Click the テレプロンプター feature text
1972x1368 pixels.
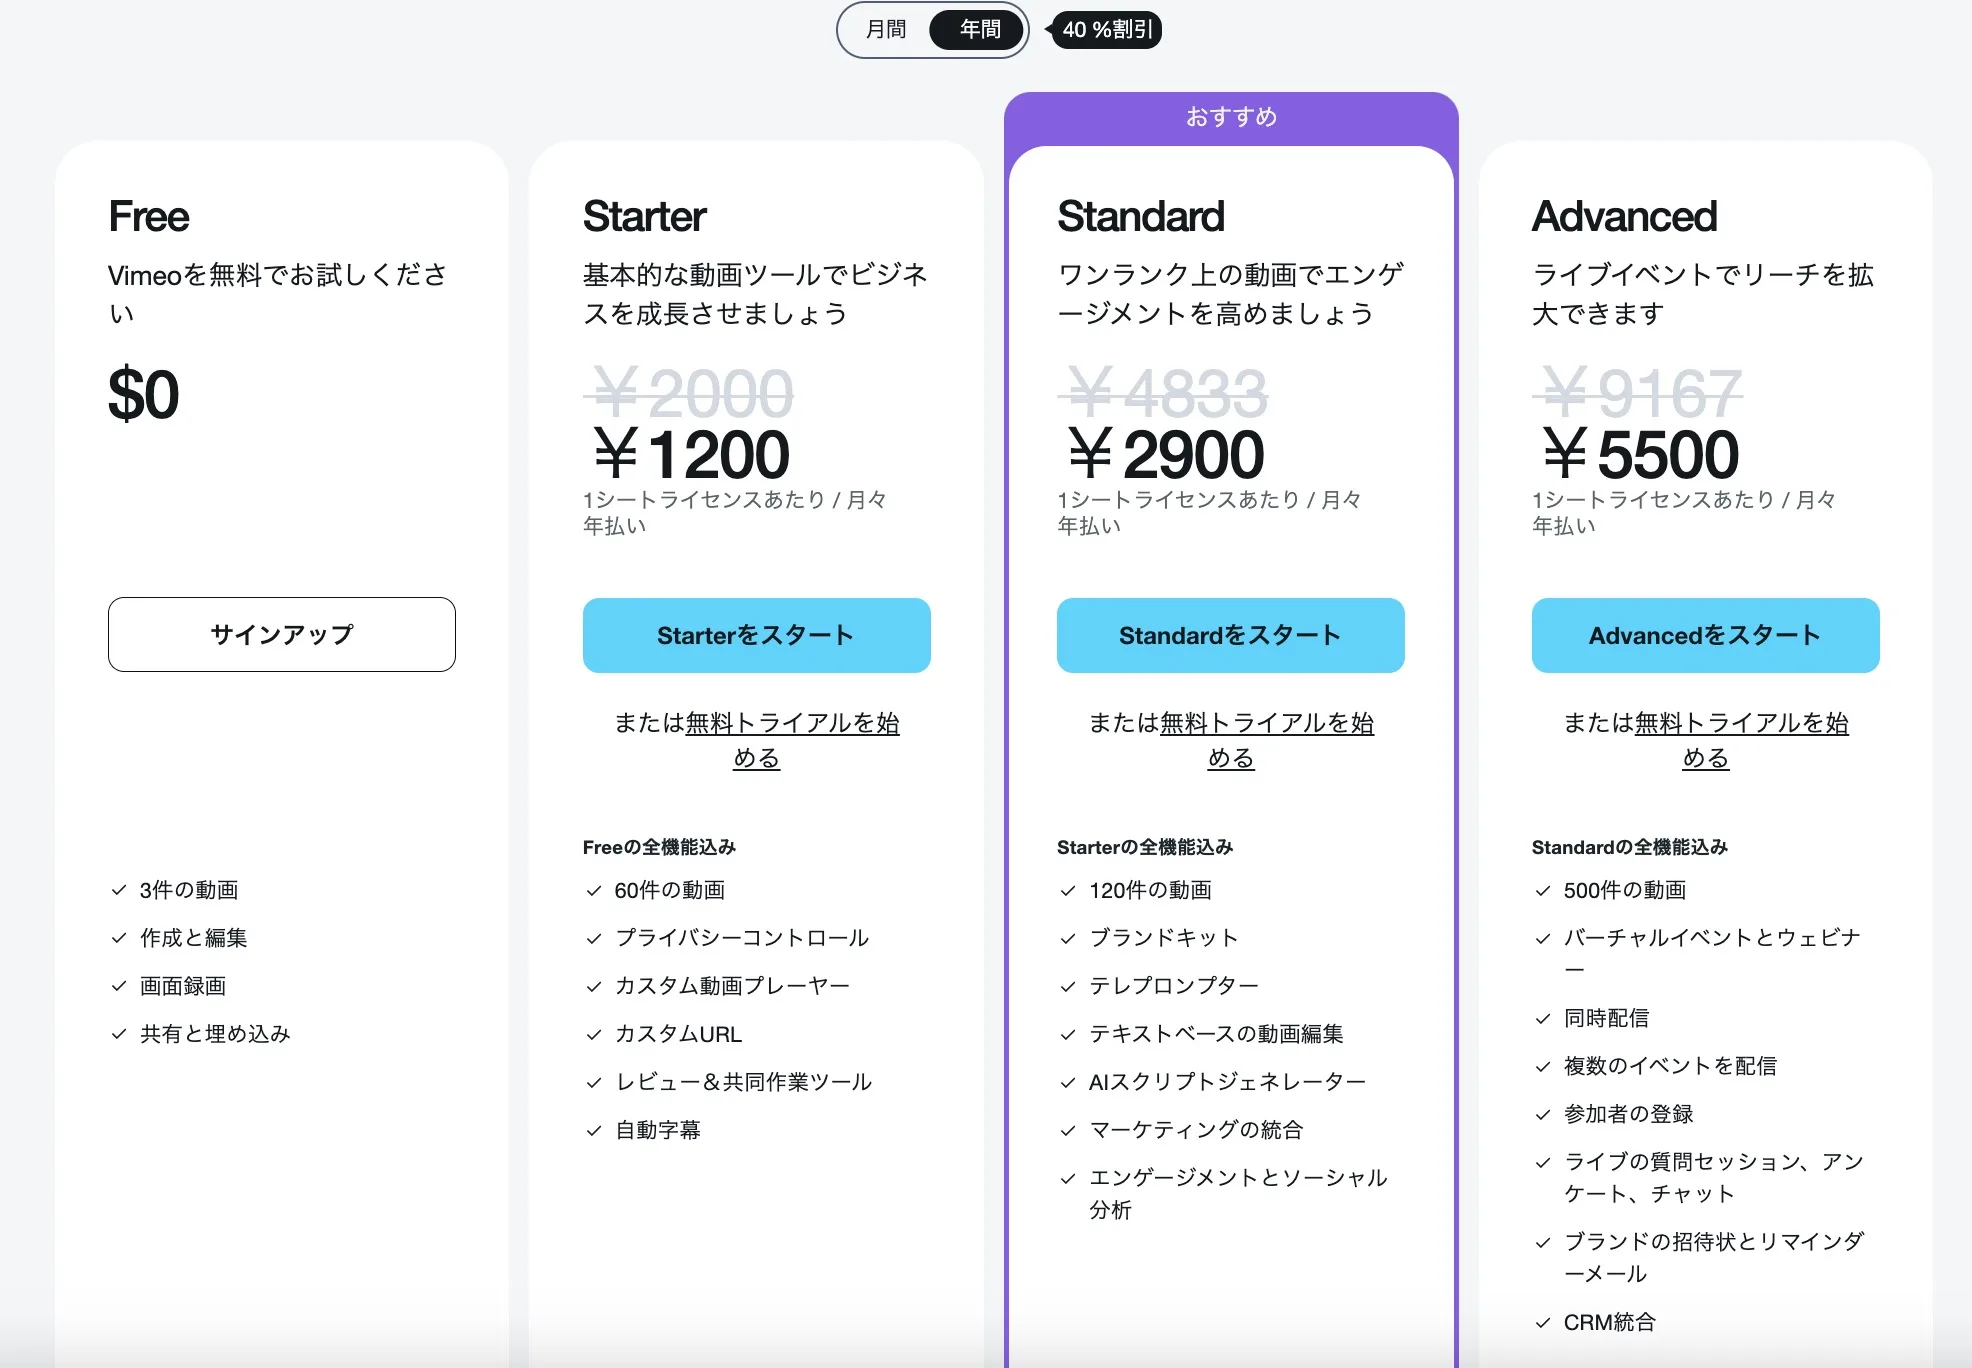click(x=1174, y=986)
